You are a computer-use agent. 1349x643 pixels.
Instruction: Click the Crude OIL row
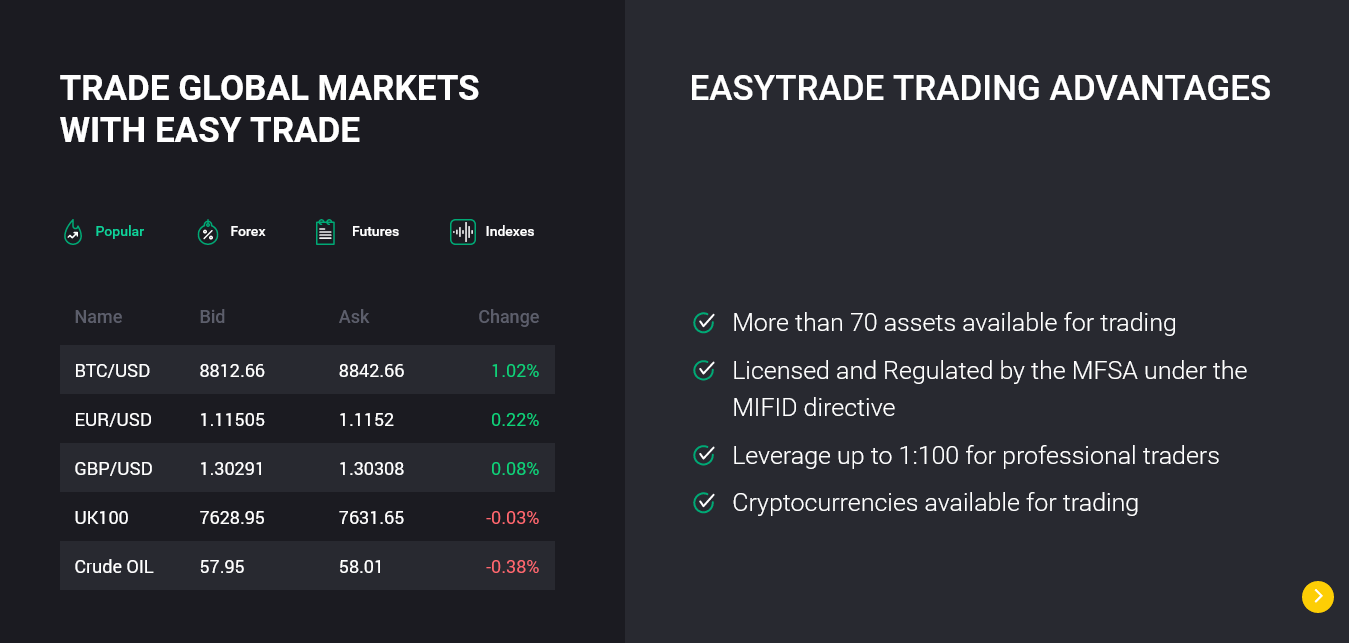coord(307,567)
